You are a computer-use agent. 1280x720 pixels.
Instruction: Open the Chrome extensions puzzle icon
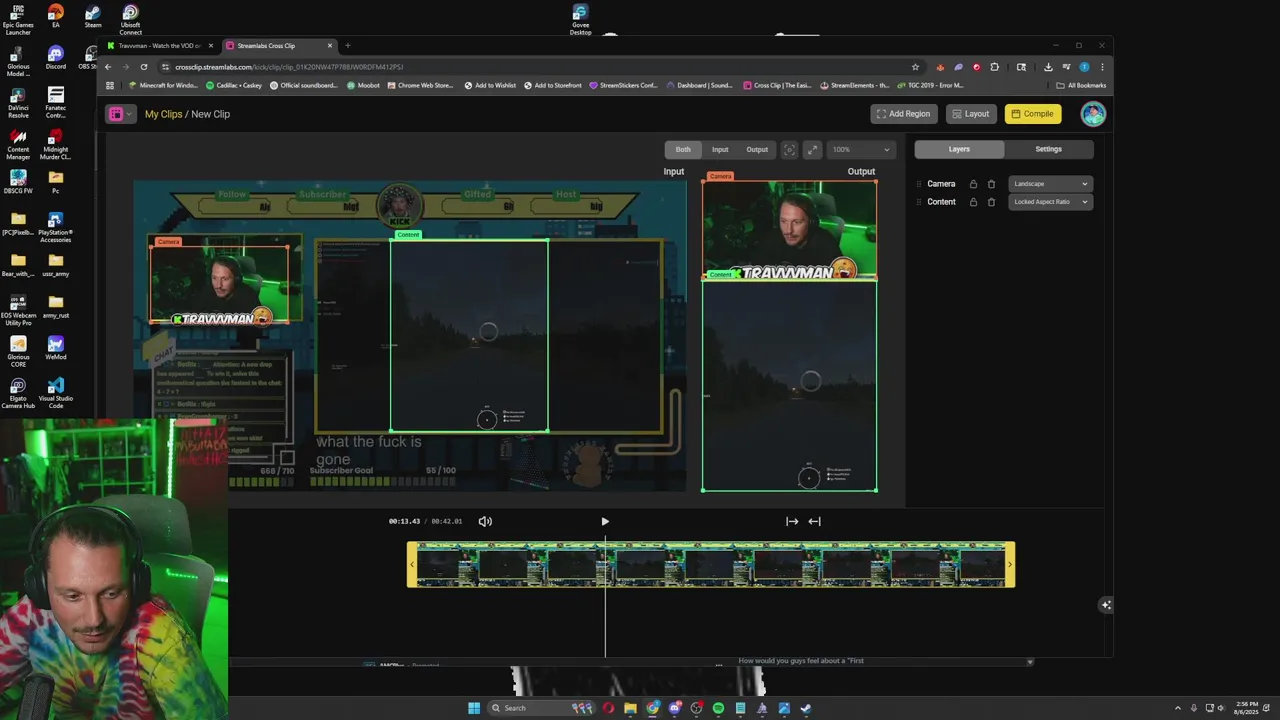(x=994, y=67)
